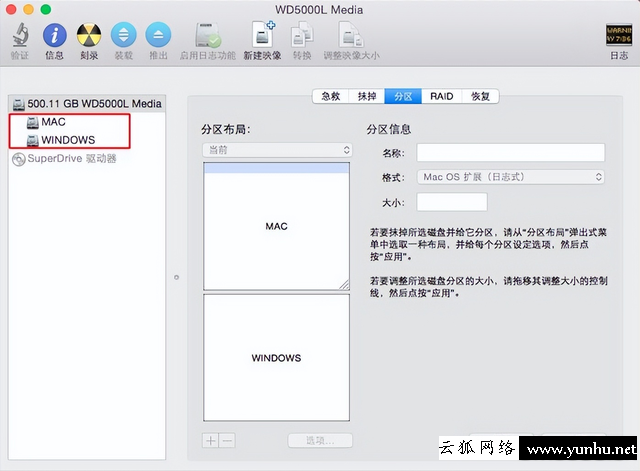This screenshot has width=640, height=471.
Task: Open the Log (日志) icon
Action: tap(619, 35)
